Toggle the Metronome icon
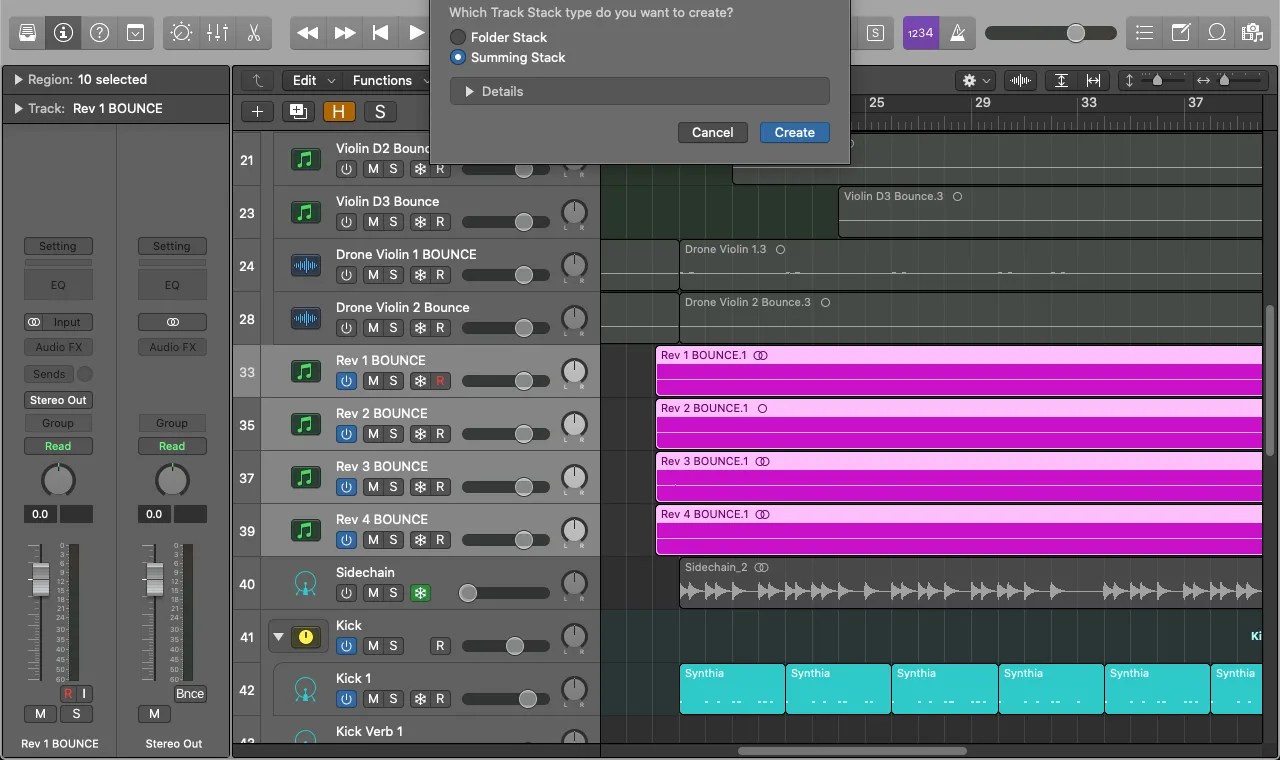The image size is (1280, 760). tap(957, 33)
